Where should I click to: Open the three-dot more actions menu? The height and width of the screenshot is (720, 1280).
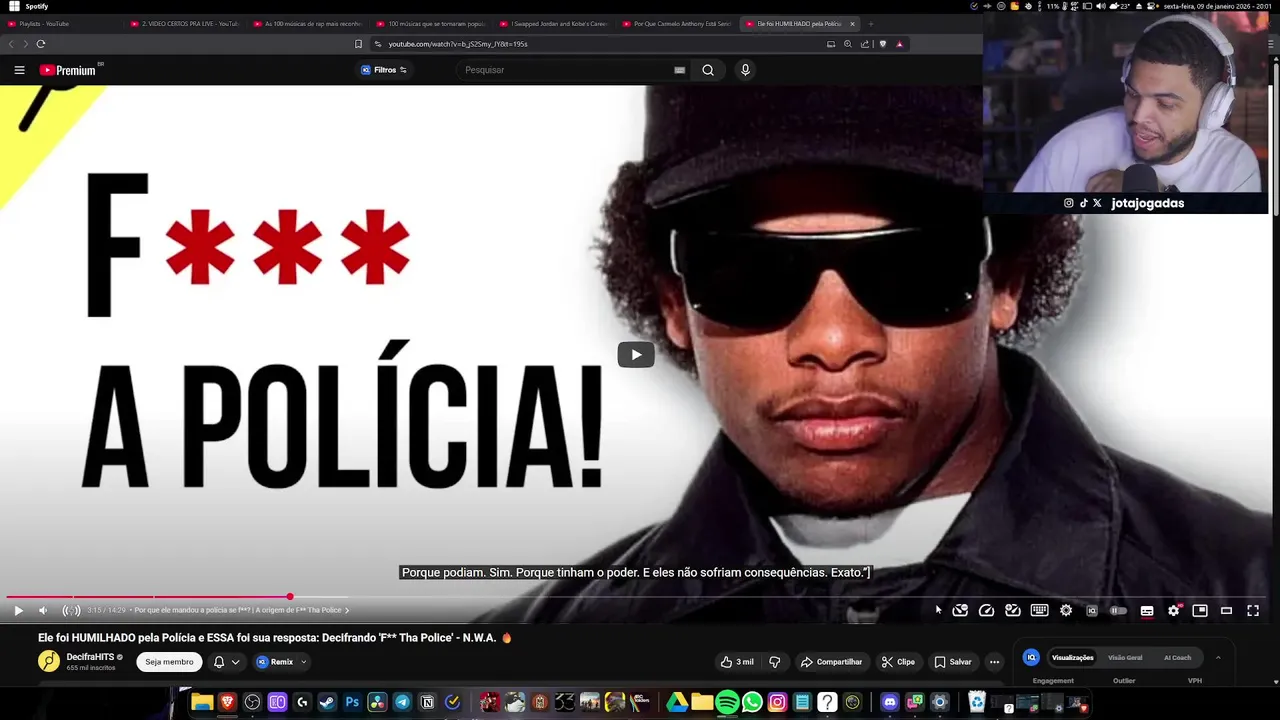[994, 662]
